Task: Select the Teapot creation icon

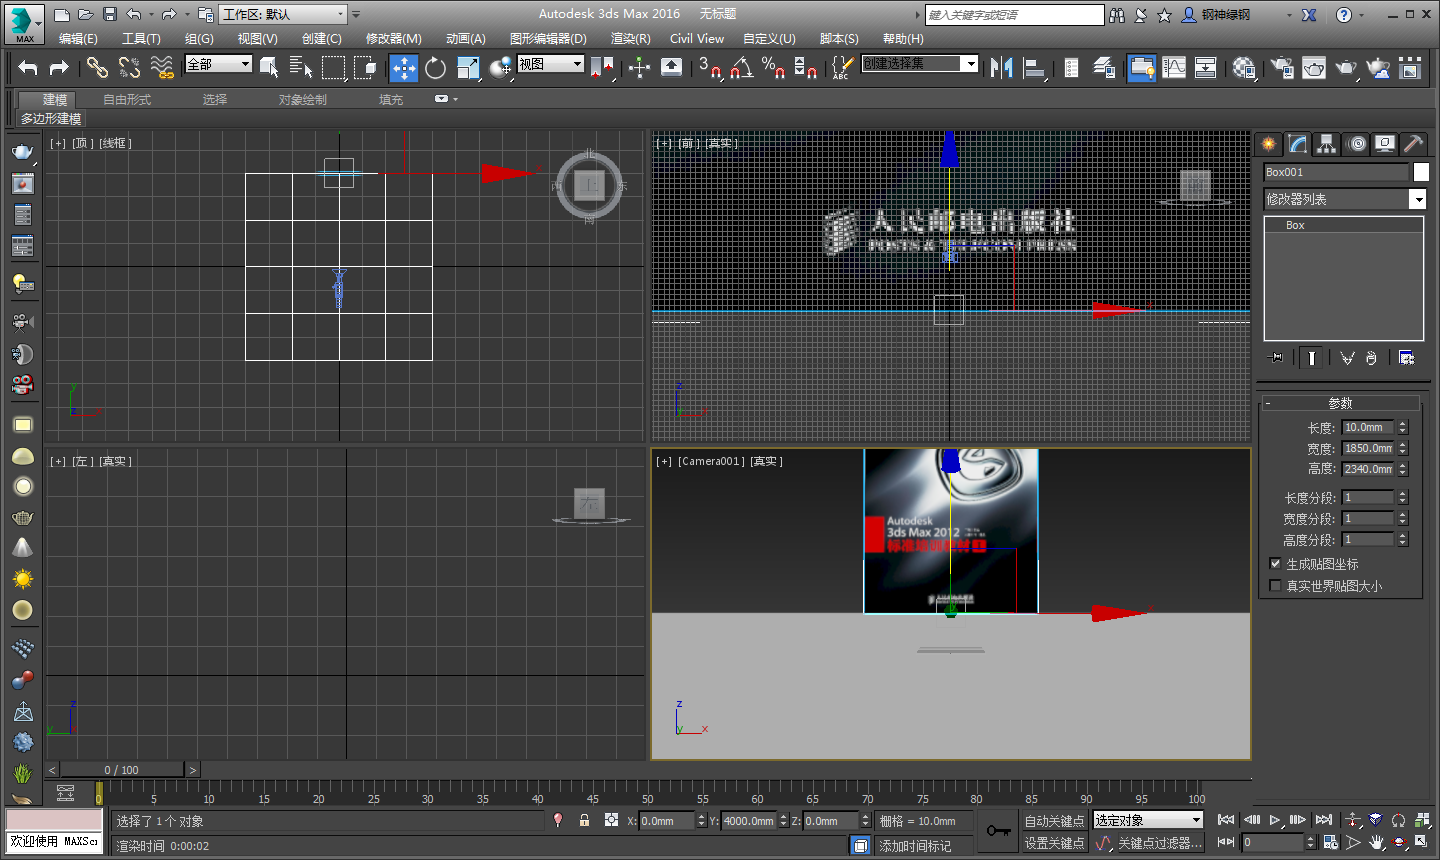Action: (x=22, y=520)
